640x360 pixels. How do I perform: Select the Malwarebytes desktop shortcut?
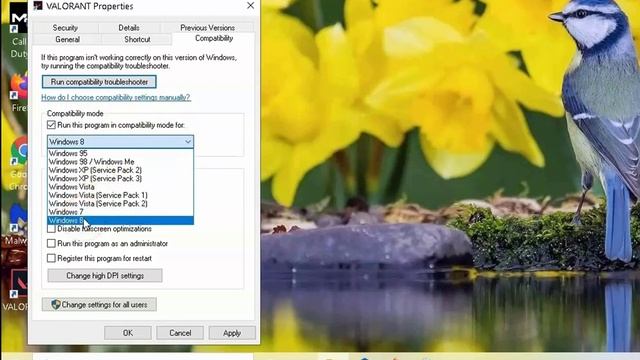pos(16,224)
